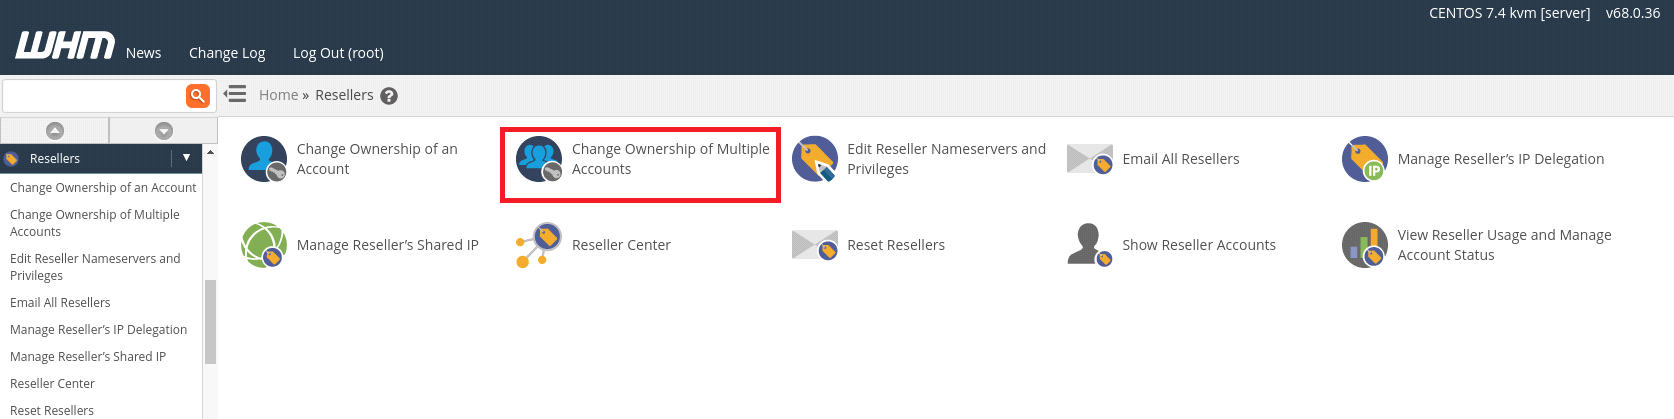Open sidebar link Reseller Center

point(52,384)
